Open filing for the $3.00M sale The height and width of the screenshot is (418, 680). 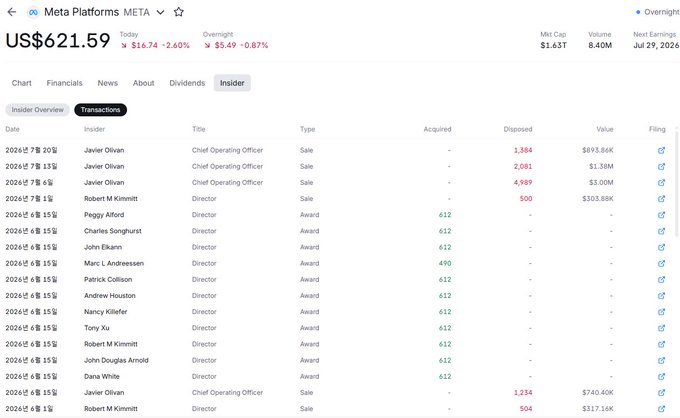pos(661,183)
